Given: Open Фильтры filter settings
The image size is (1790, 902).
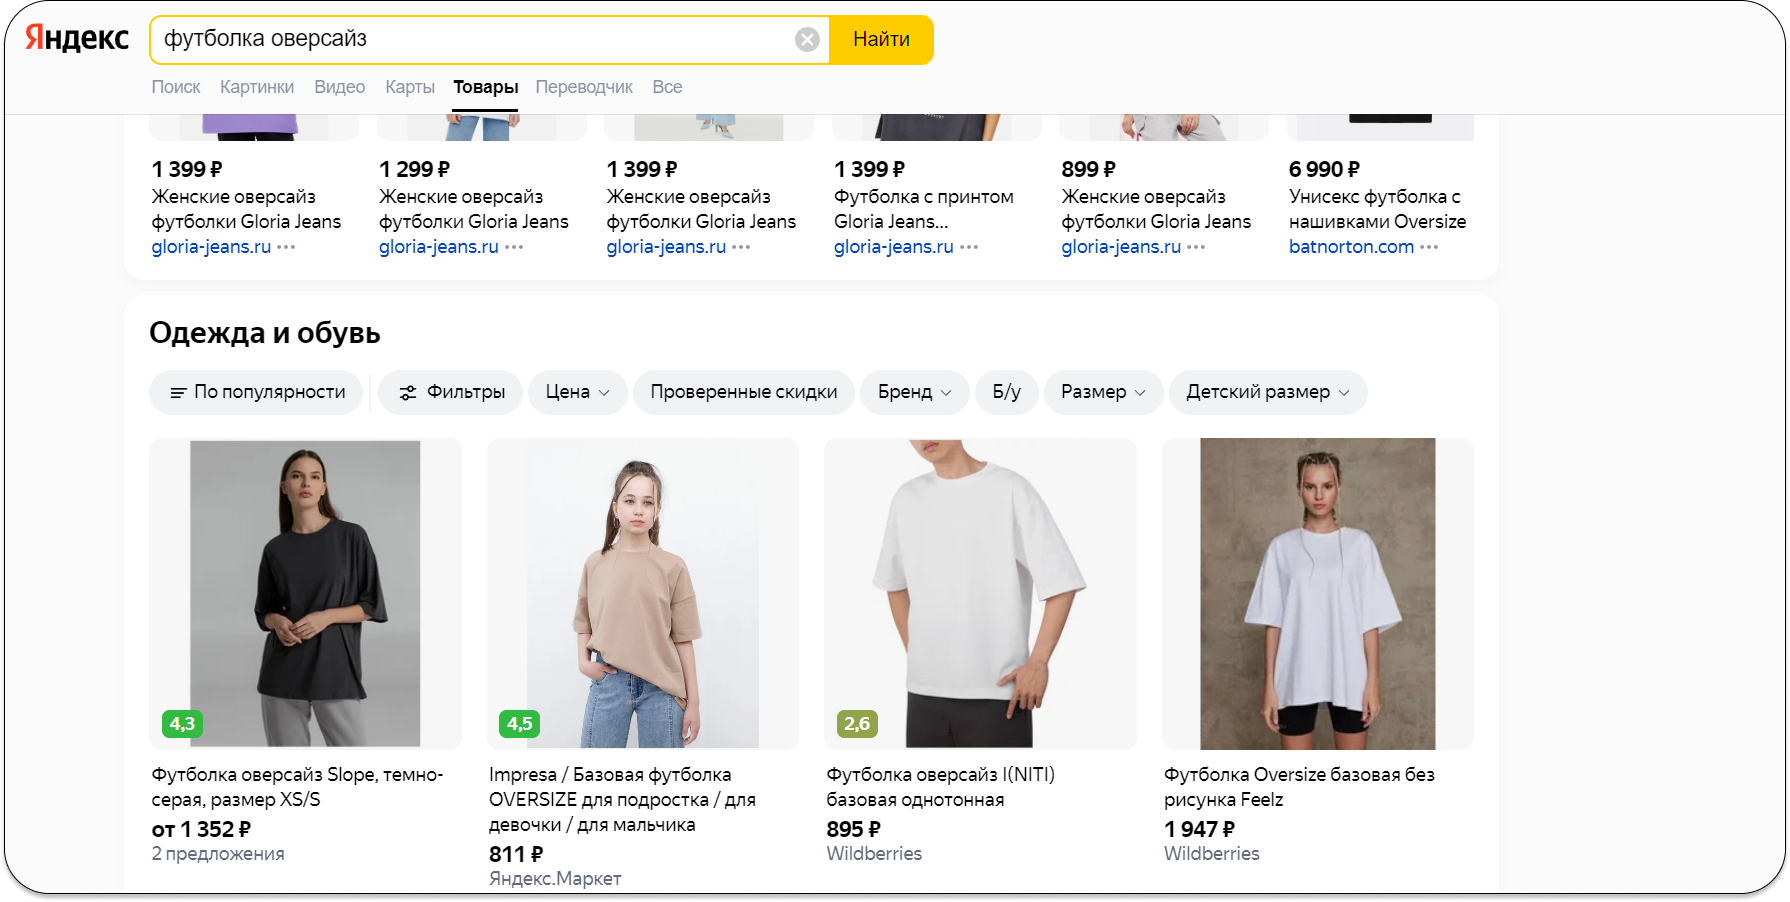Looking at the screenshot, I should 451,392.
